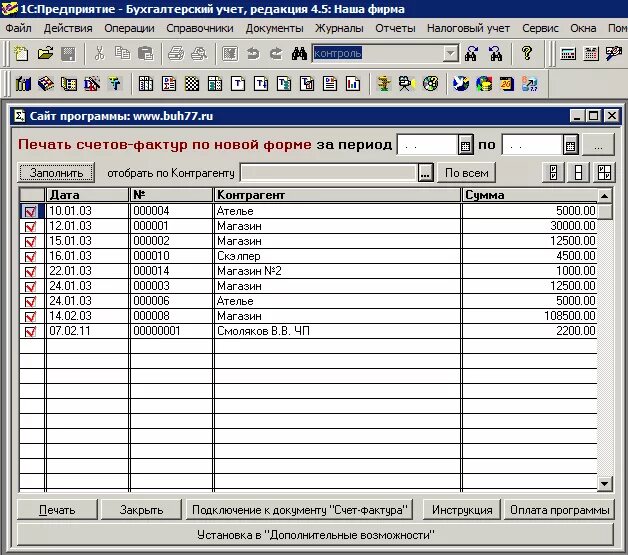Open the Инструкция button
The image size is (628, 555).
(x=462, y=510)
